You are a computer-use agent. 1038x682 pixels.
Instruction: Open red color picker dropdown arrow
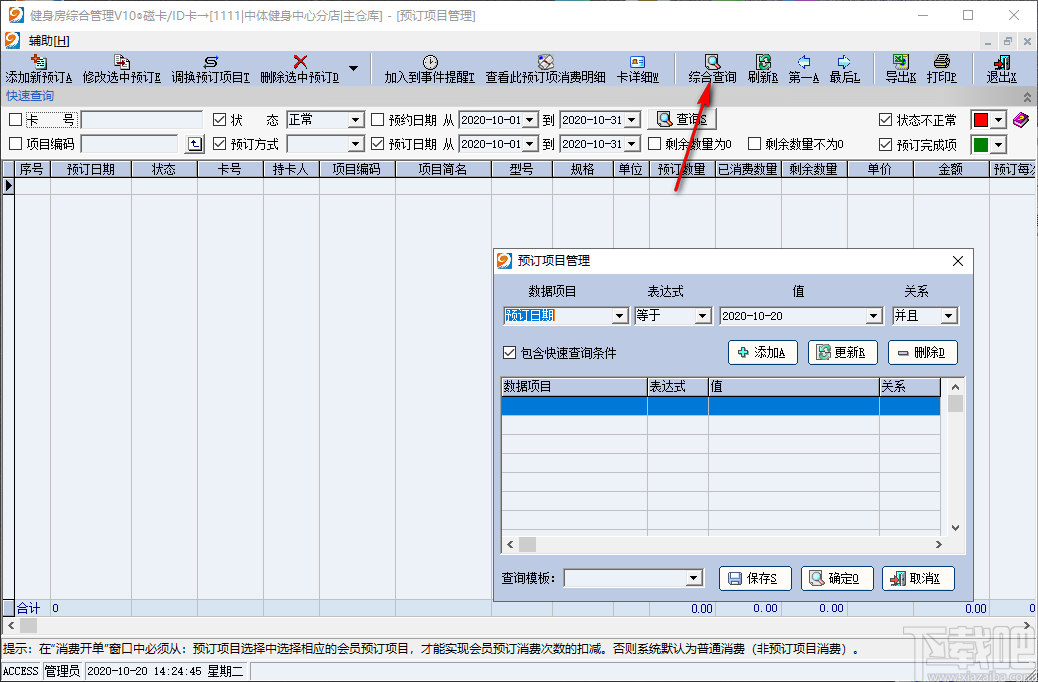998,120
